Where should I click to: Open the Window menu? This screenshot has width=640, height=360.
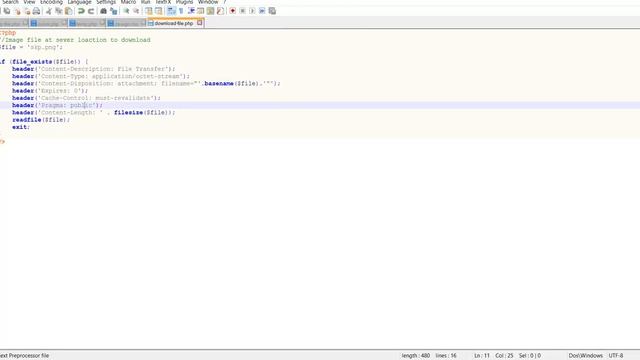coord(208,2)
